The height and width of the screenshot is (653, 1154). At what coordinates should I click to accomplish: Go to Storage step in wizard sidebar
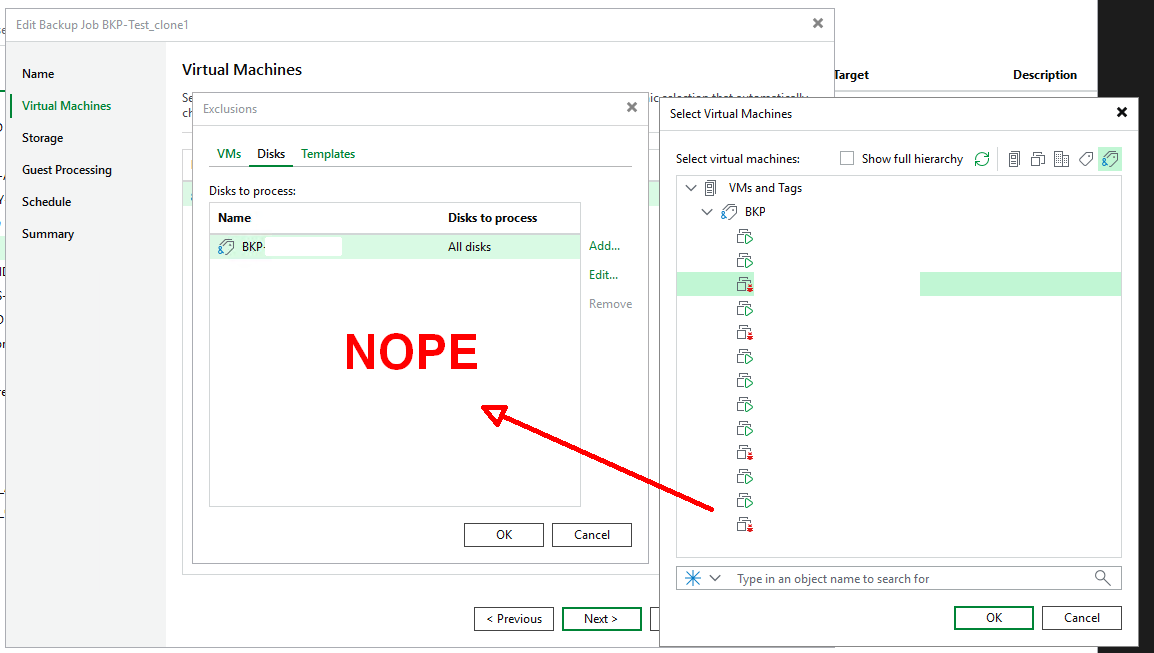[43, 138]
